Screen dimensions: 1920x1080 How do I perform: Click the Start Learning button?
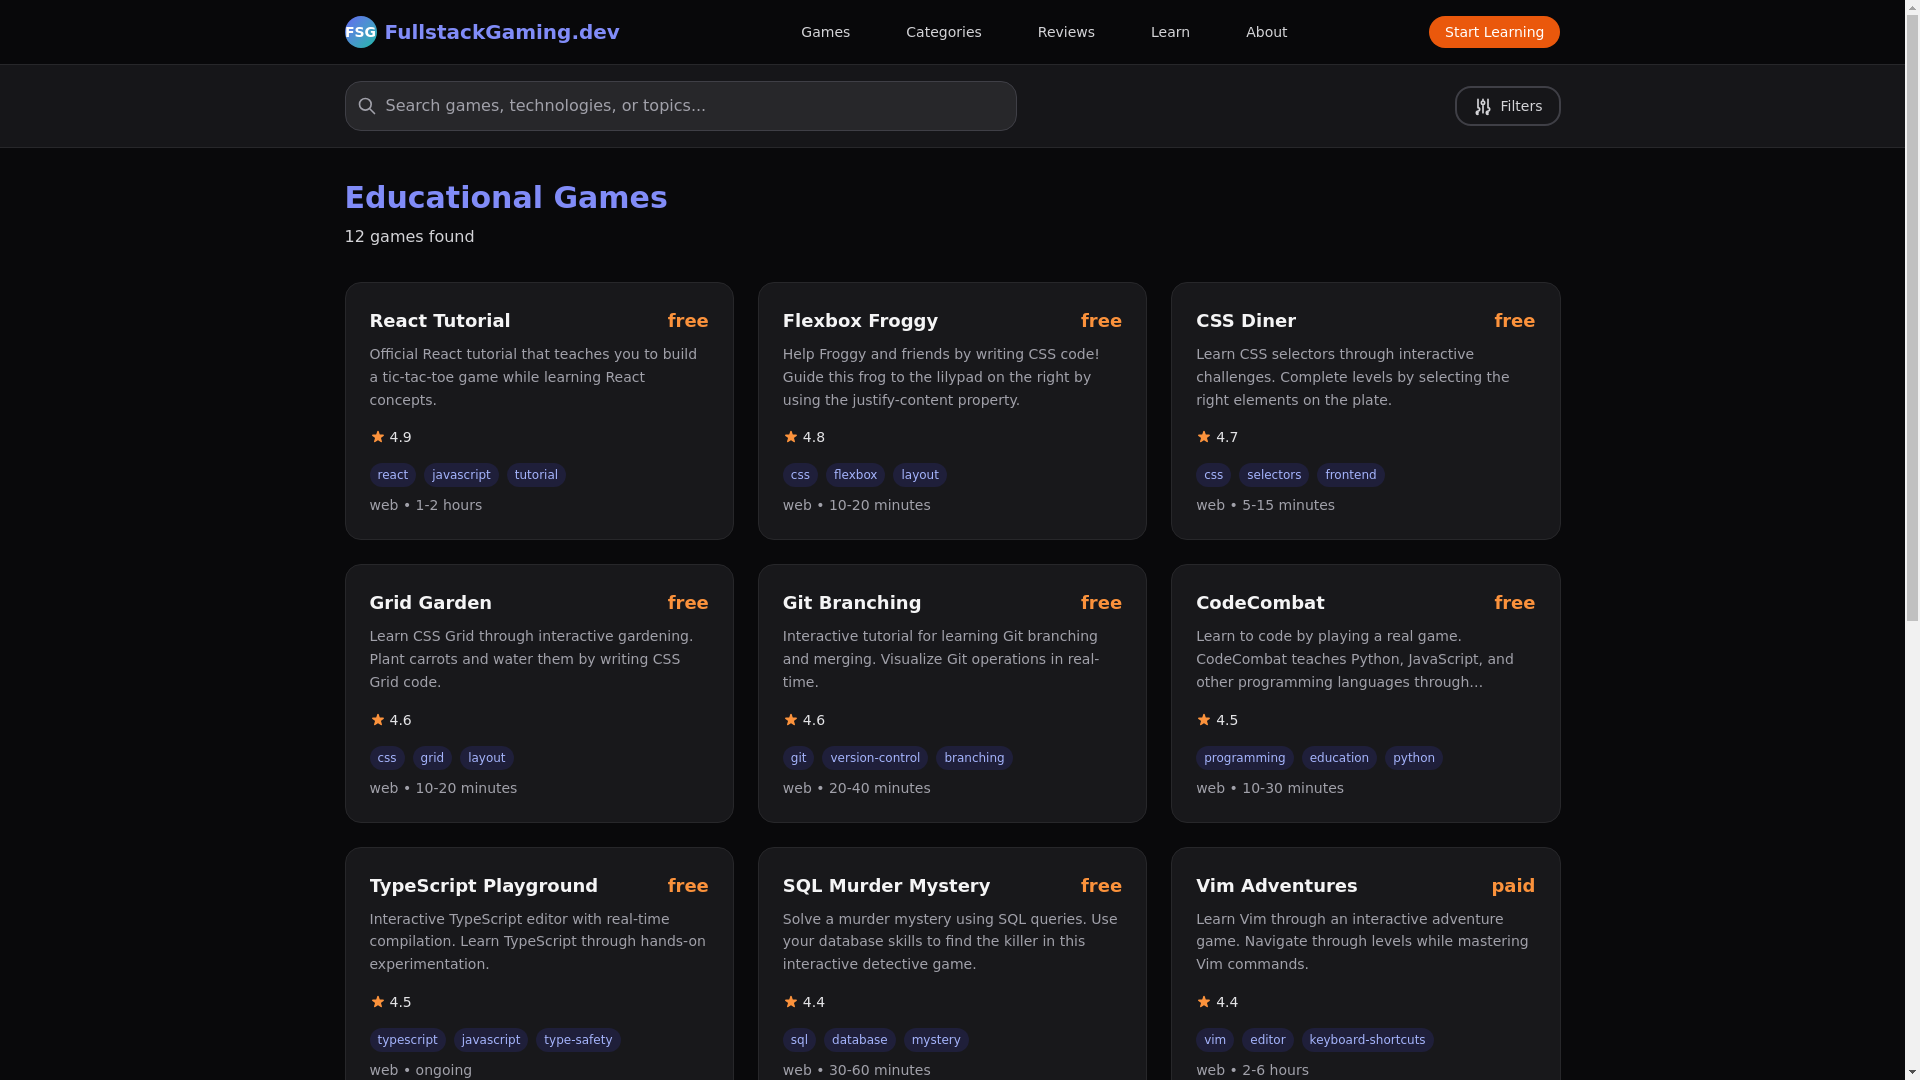[x=1494, y=32]
